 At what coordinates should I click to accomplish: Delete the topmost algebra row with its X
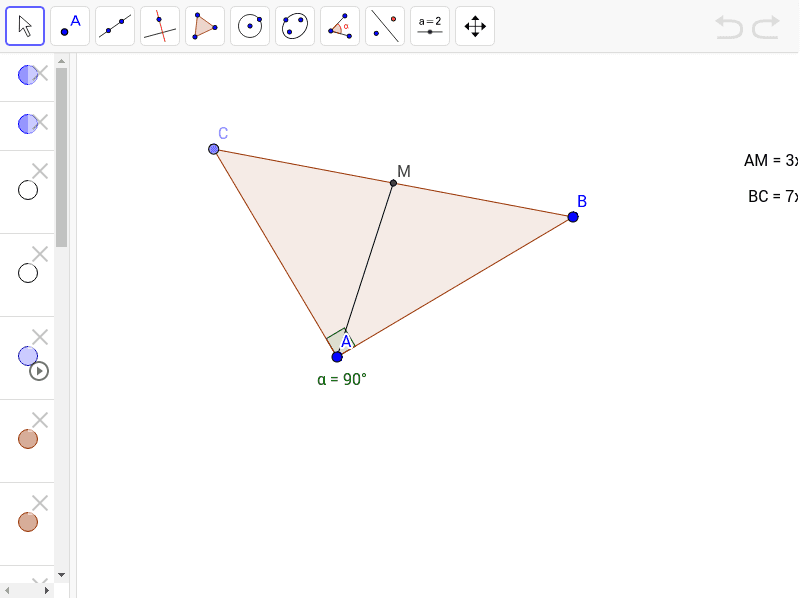tap(40, 73)
